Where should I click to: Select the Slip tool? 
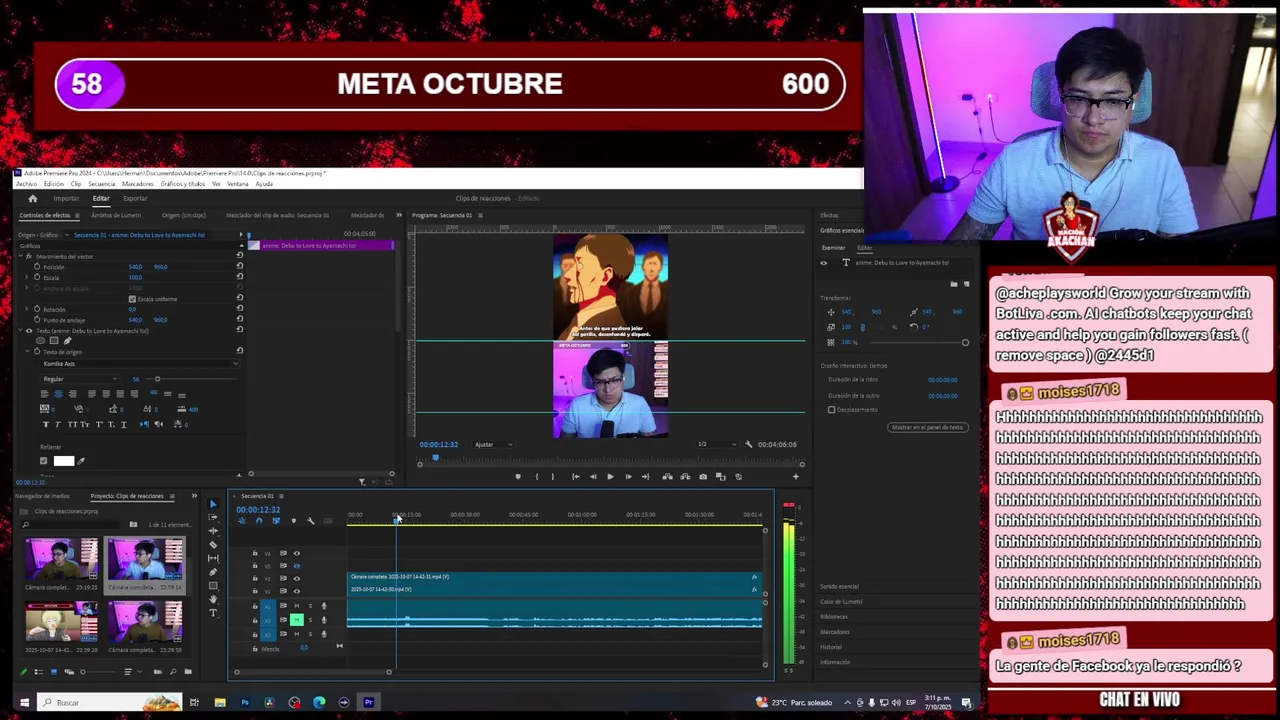213,558
